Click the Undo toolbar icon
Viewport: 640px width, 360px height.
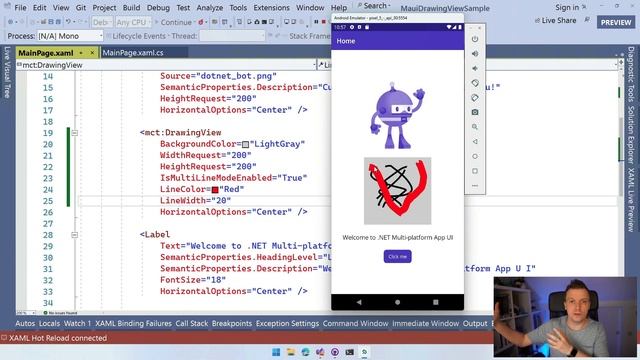pyautogui.click(x=68, y=22)
